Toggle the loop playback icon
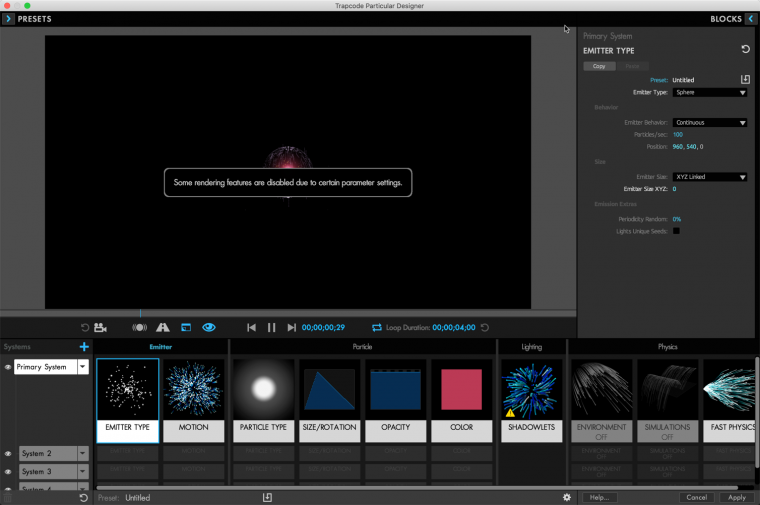Screen dimensions: 760x505 [377, 328]
